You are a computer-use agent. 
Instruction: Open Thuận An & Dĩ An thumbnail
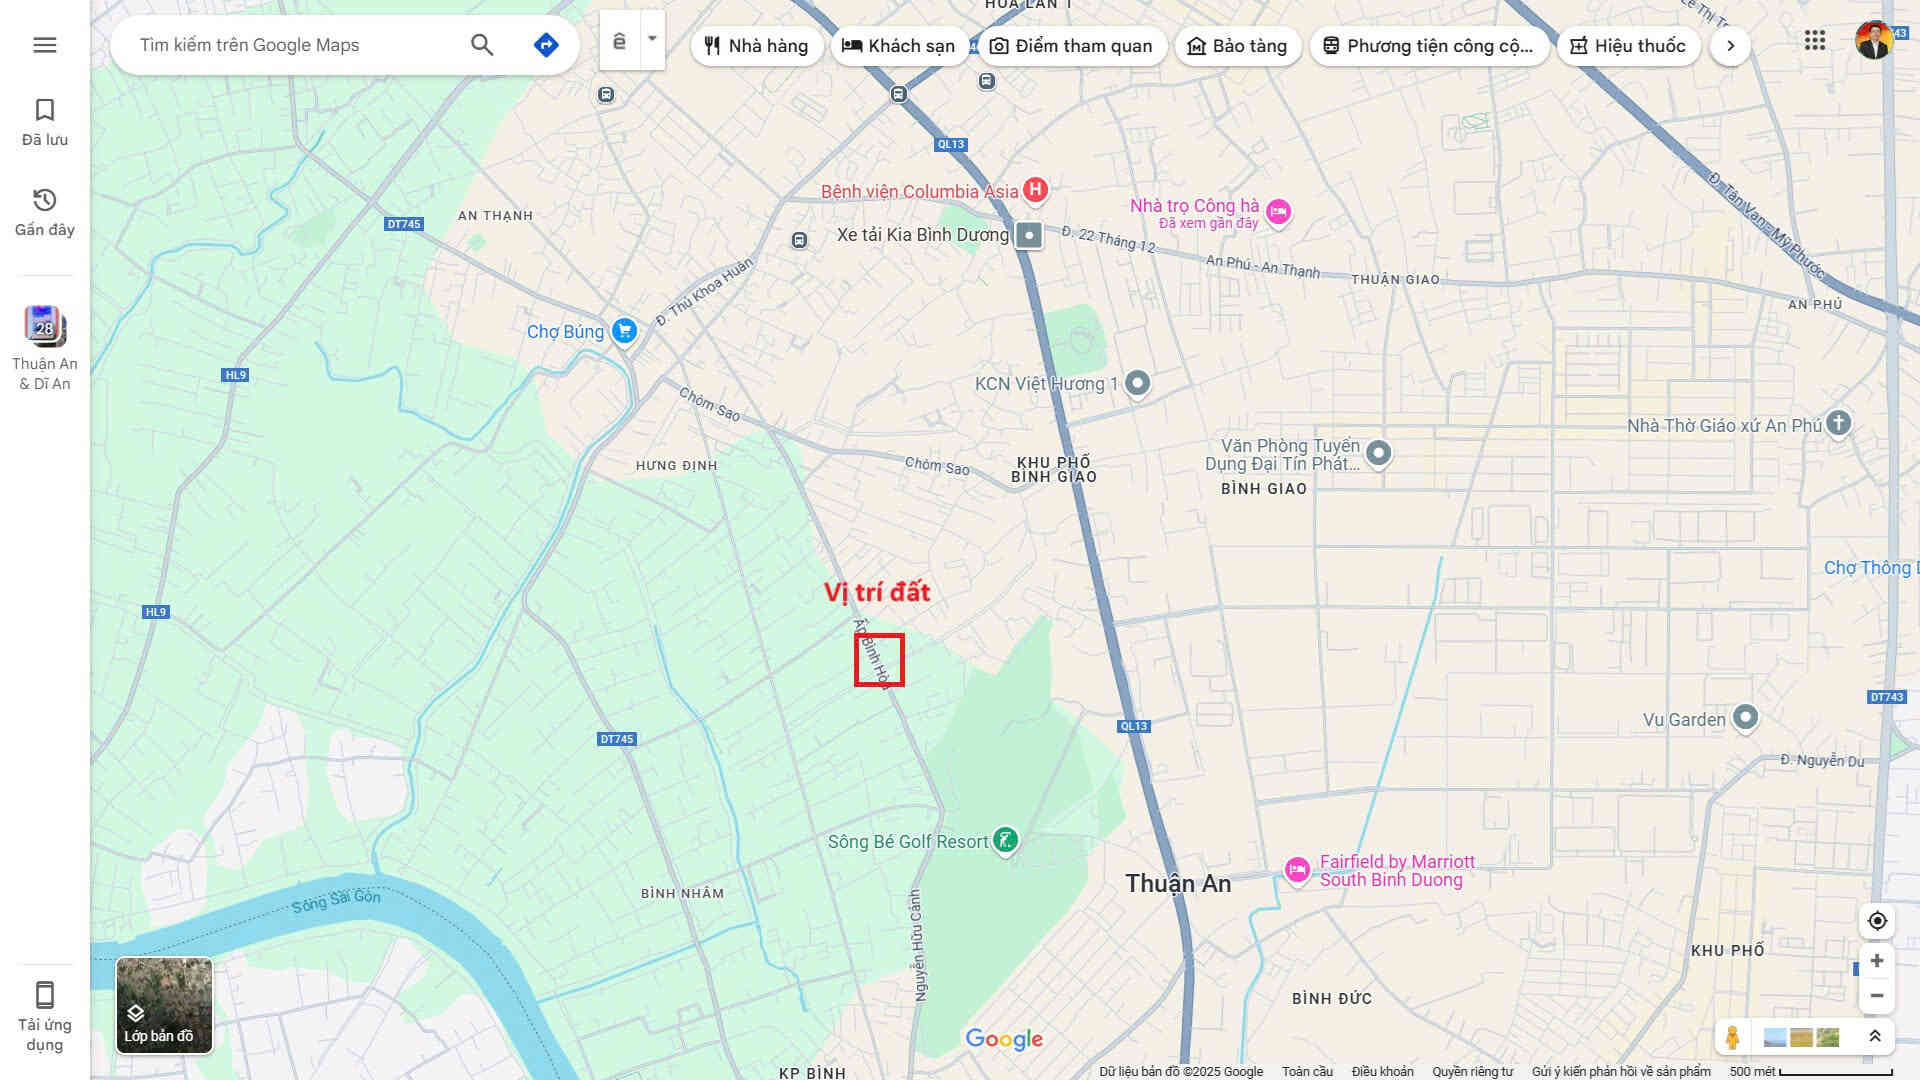pyautogui.click(x=45, y=328)
